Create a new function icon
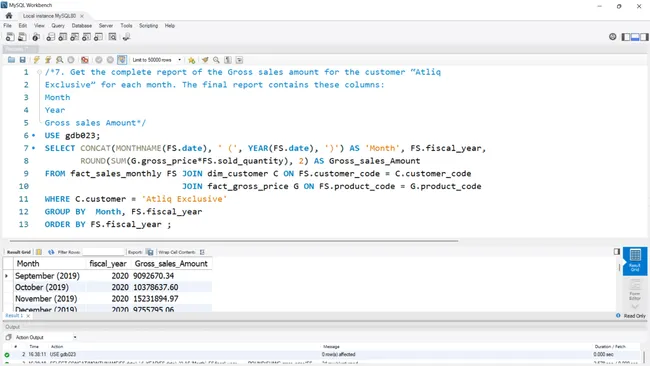The width and height of the screenshot is (650, 366). click(98, 37)
